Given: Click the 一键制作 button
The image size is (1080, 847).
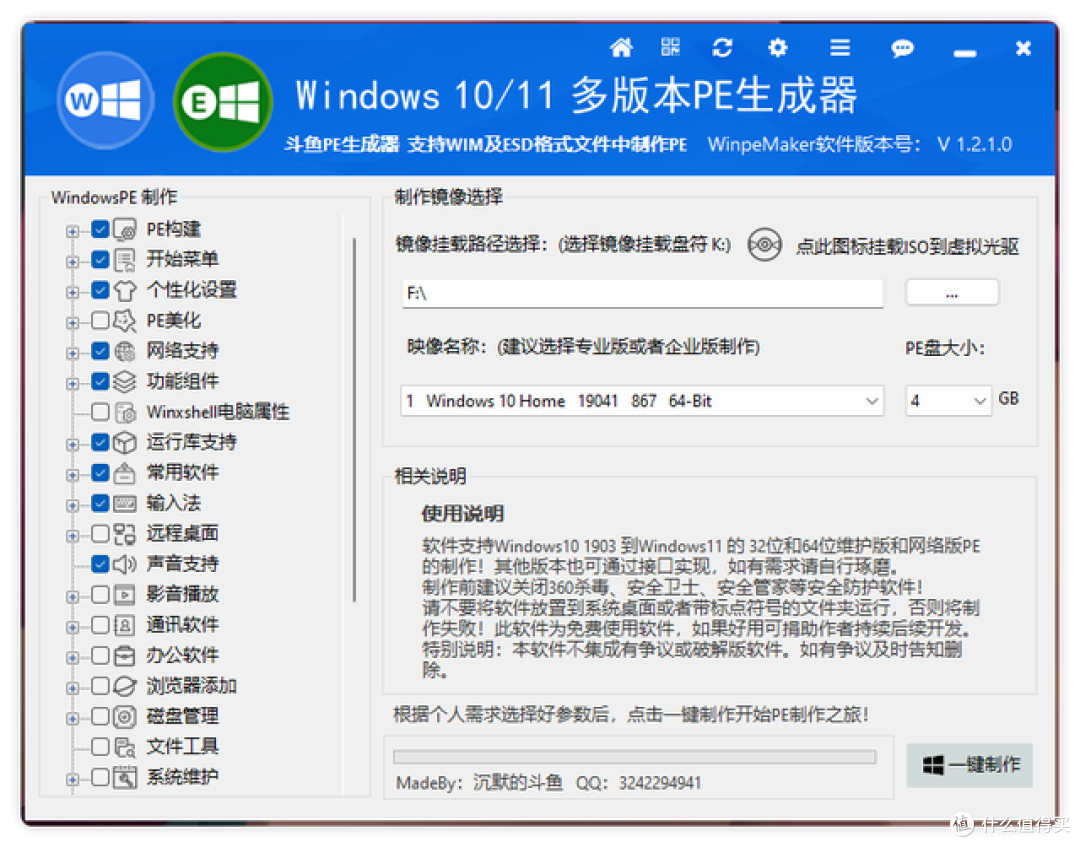Looking at the screenshot, I should pos(969,764).
